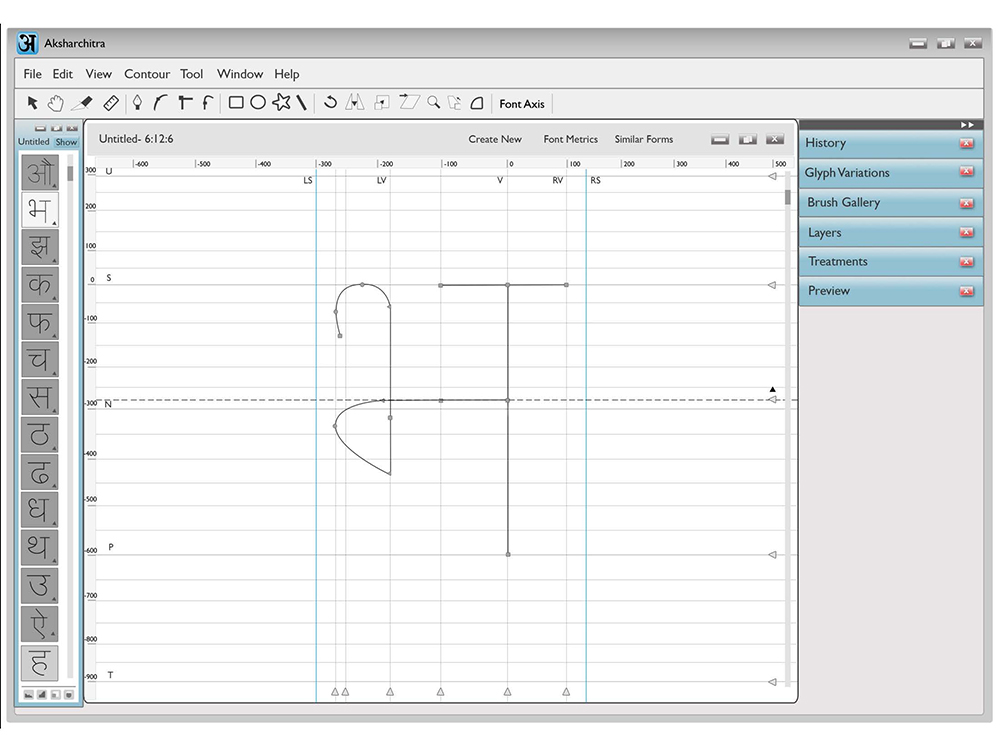Switch to Untitled tab in glyph palette

(x=33, y=142)
